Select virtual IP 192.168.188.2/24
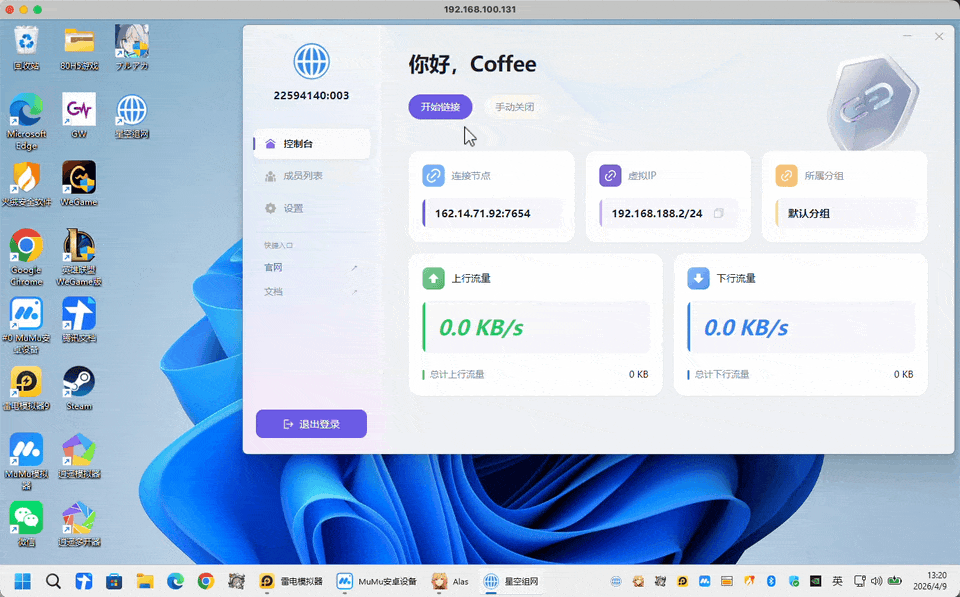The height and width of the screenshot is (597, 960). (657, 214)
